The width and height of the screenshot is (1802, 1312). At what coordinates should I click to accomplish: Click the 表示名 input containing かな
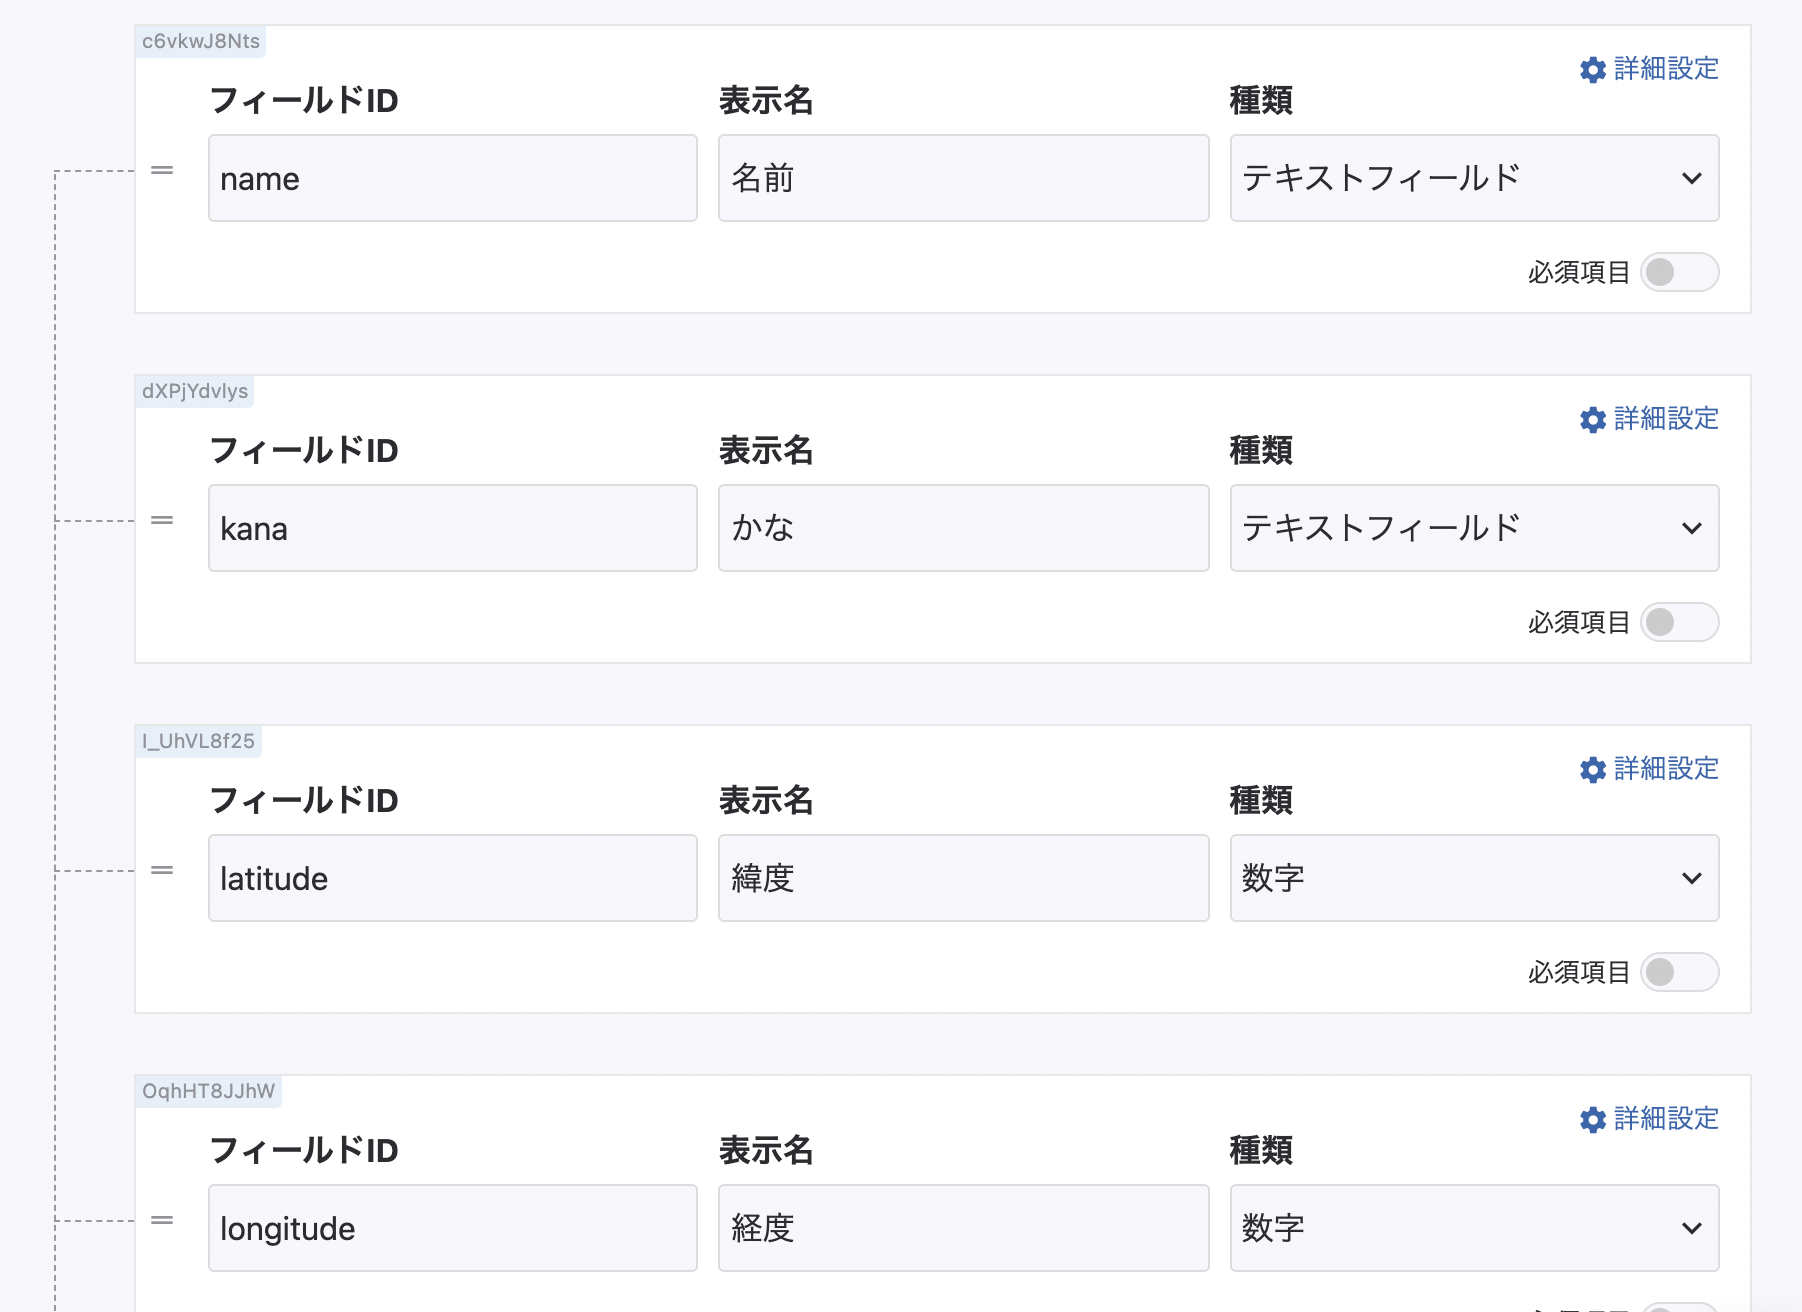click(x=963, y=528)
